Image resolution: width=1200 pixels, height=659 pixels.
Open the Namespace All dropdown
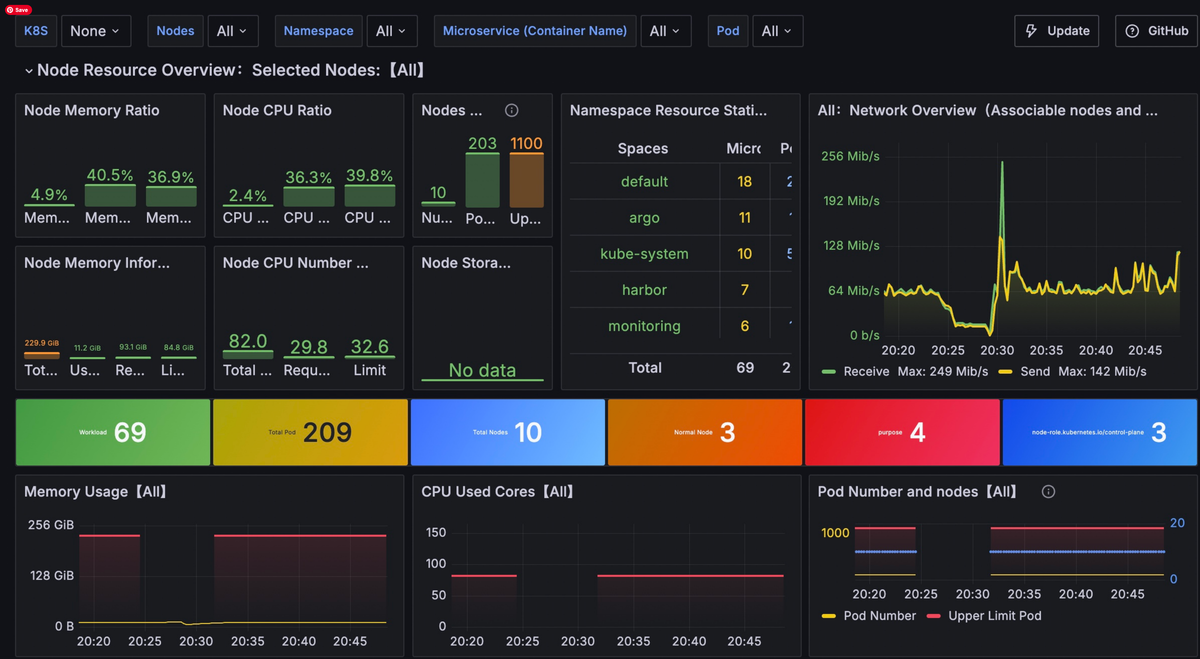(x=392, y=31)
